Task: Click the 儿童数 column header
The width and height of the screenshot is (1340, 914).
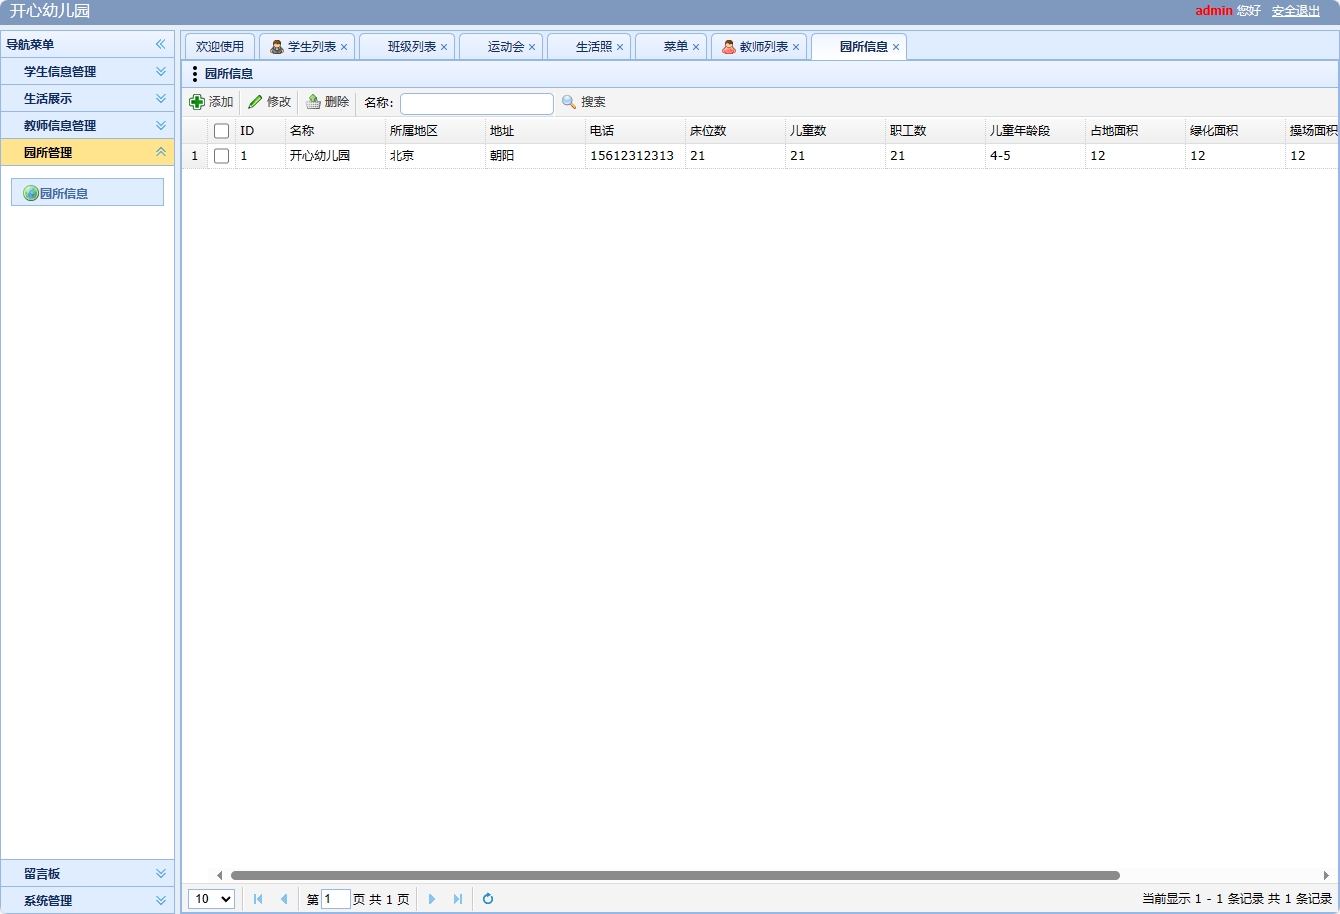Action: [835, 131]
